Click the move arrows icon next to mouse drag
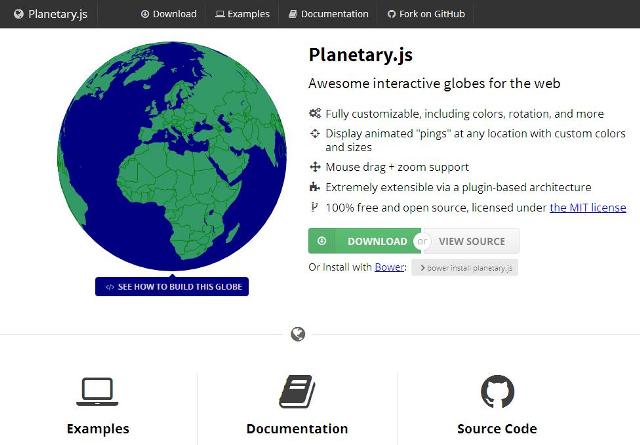 [x=315, y=167]
